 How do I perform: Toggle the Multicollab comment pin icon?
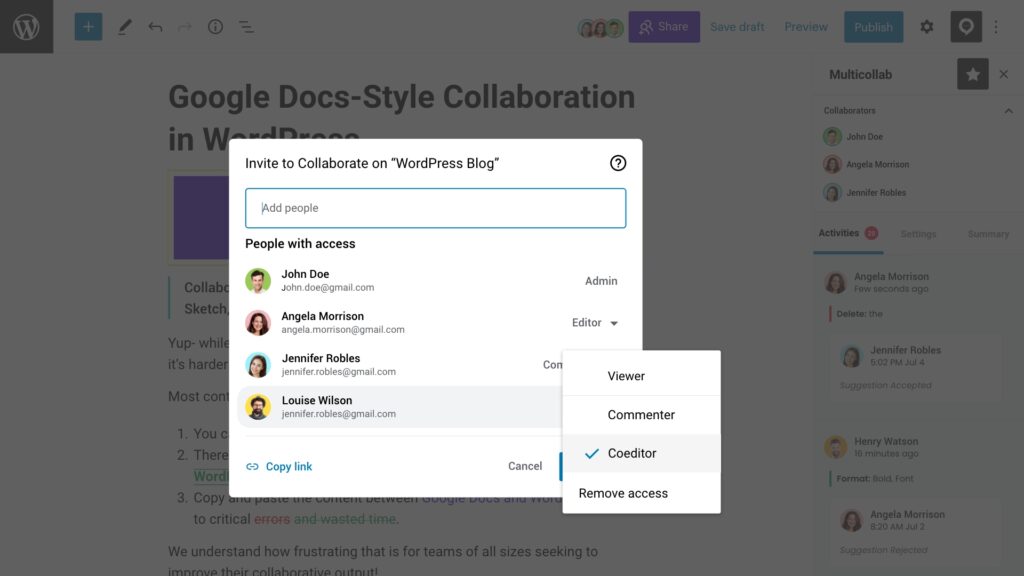point(966,27)
